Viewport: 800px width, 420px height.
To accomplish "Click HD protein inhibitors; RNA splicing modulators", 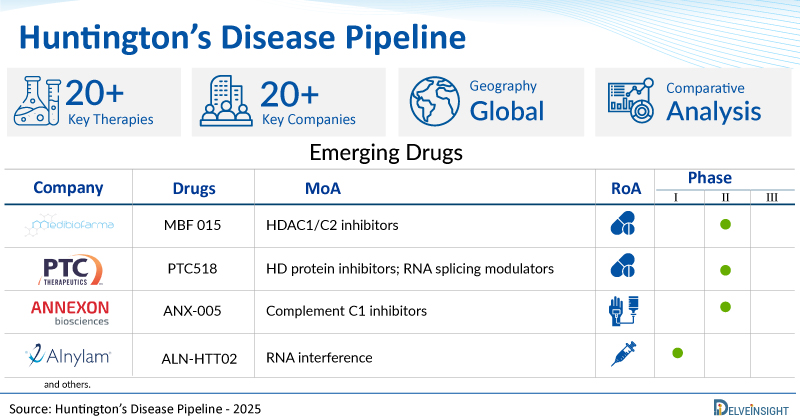I will click(x=410, y=269).
